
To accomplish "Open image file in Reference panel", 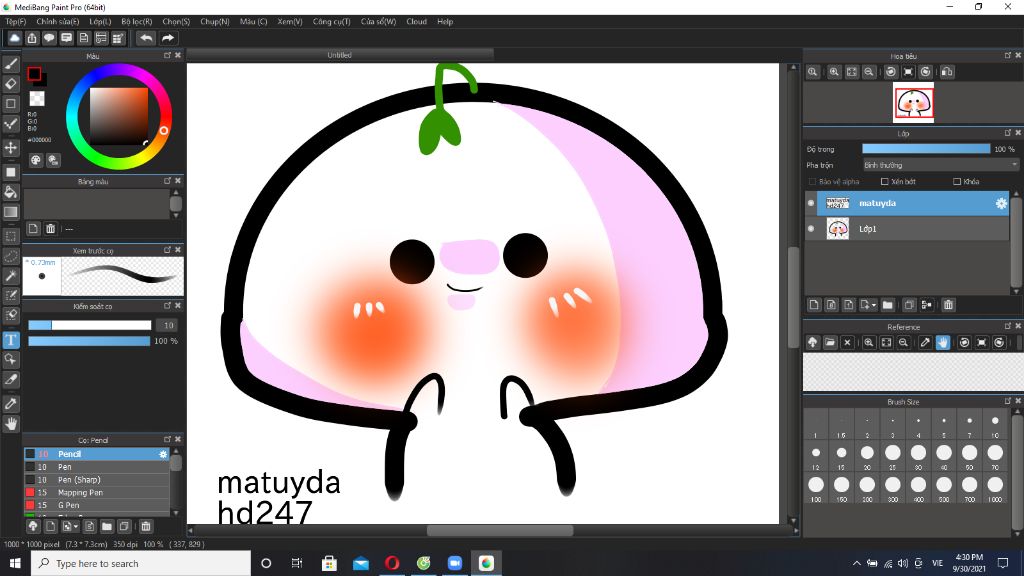I will tap(830, 342).
